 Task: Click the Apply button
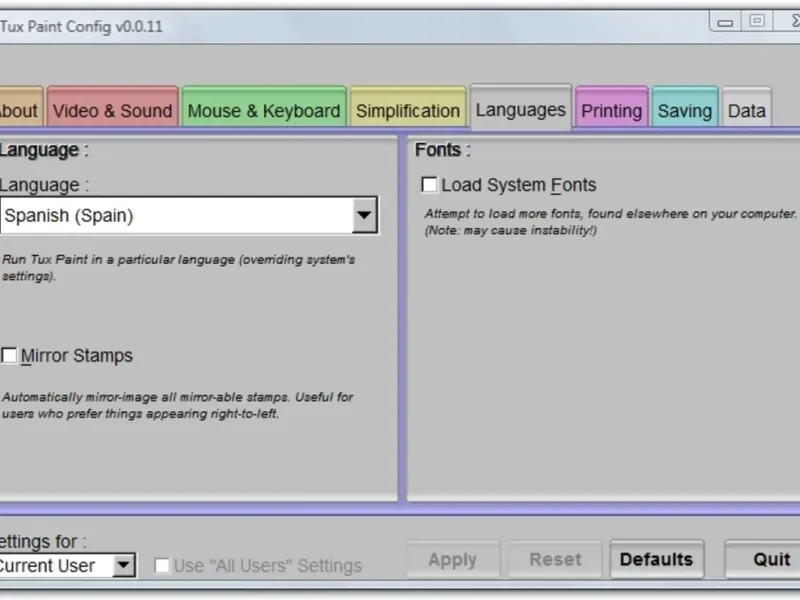coord(453,560)
